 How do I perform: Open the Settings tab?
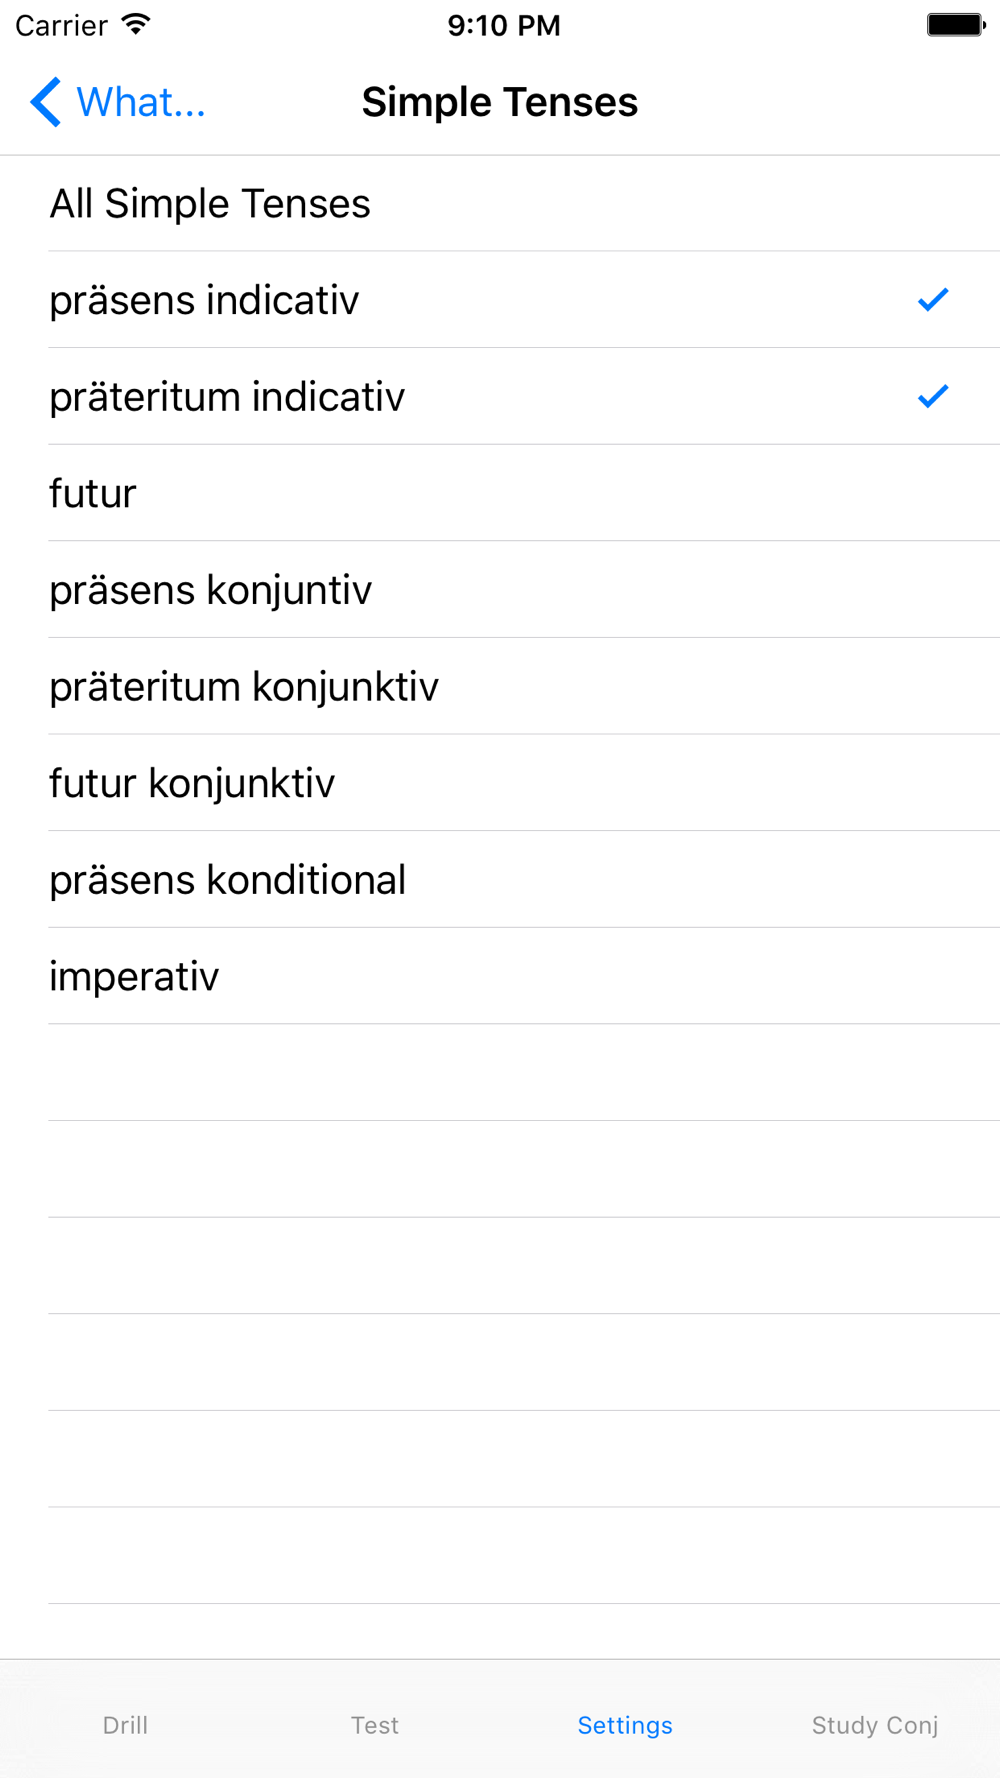pyautogui.click(x=625, y=1725)
